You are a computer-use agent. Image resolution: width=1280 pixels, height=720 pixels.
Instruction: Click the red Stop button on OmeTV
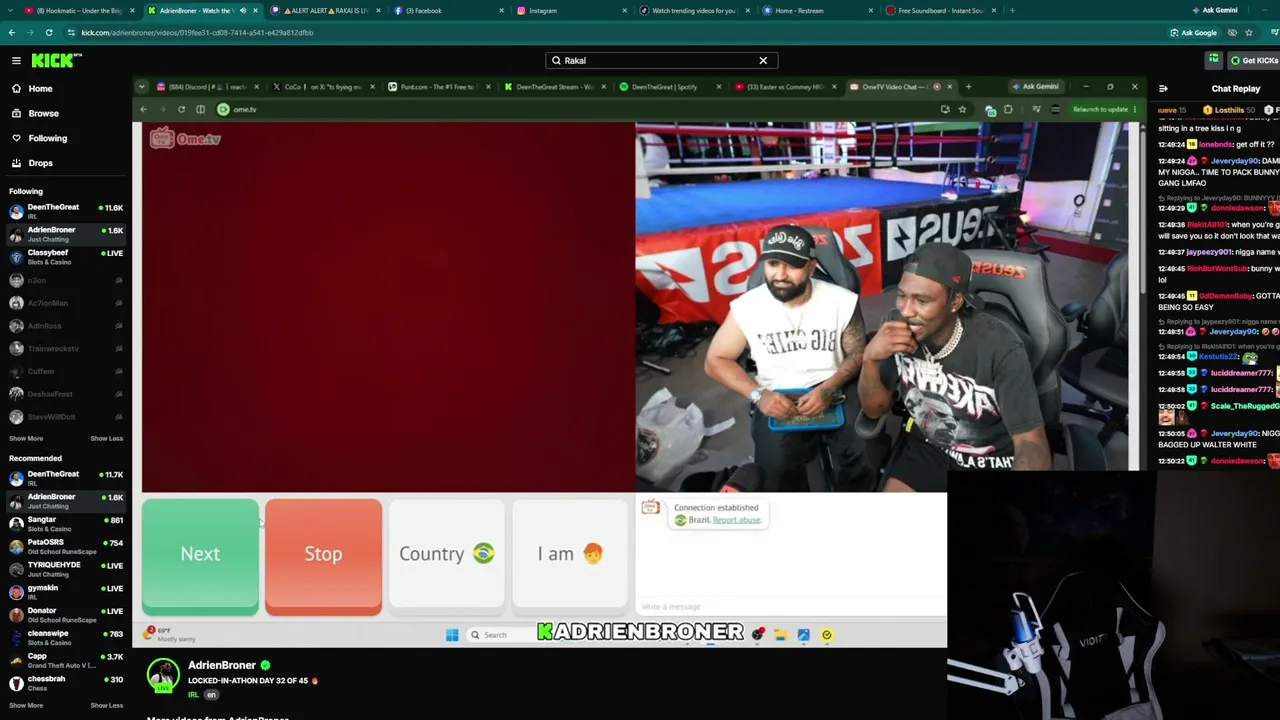(x=323, y=555)
